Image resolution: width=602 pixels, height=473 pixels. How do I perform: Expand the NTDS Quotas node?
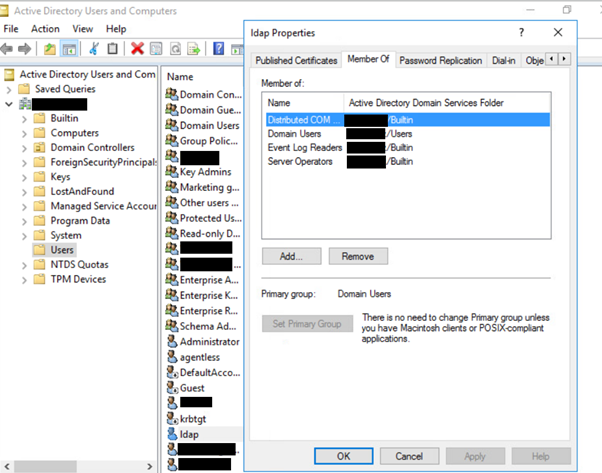[24, 266]
